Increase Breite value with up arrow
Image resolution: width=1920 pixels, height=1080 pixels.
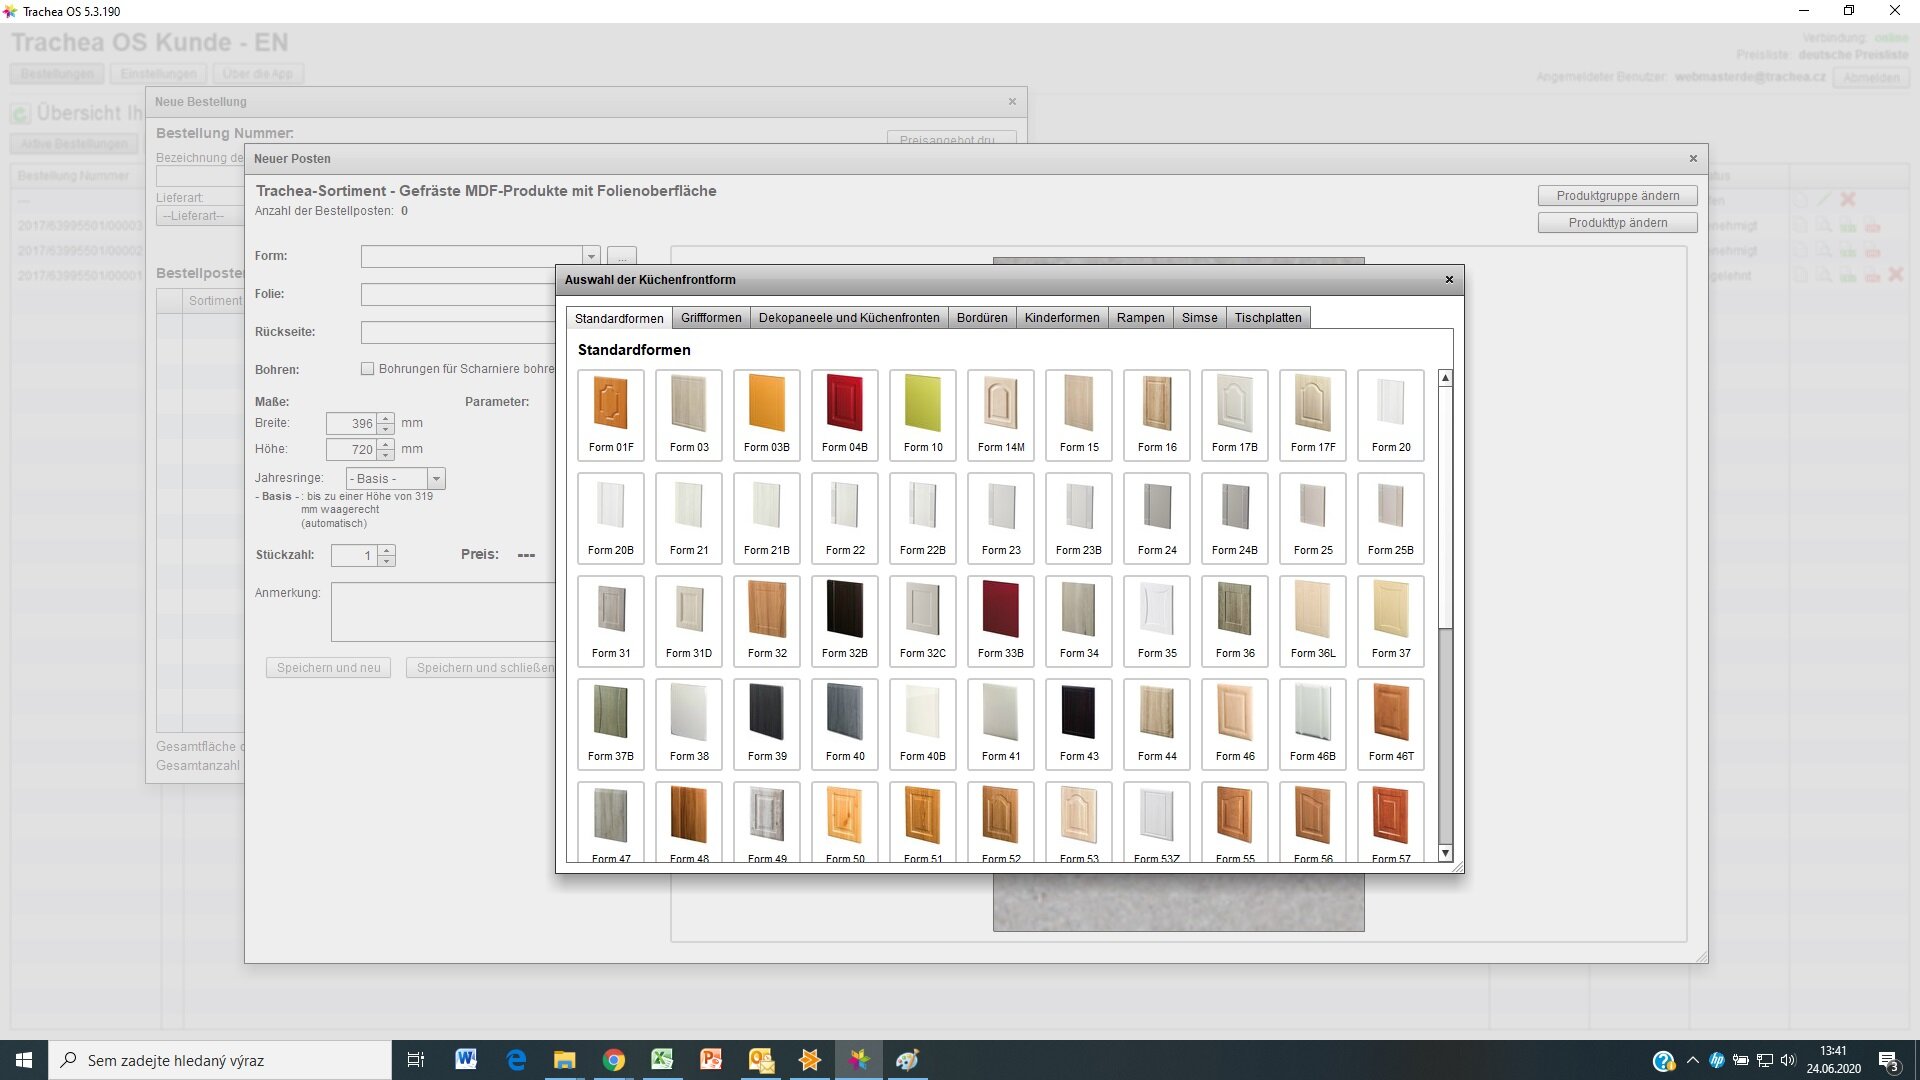(386, 418)
